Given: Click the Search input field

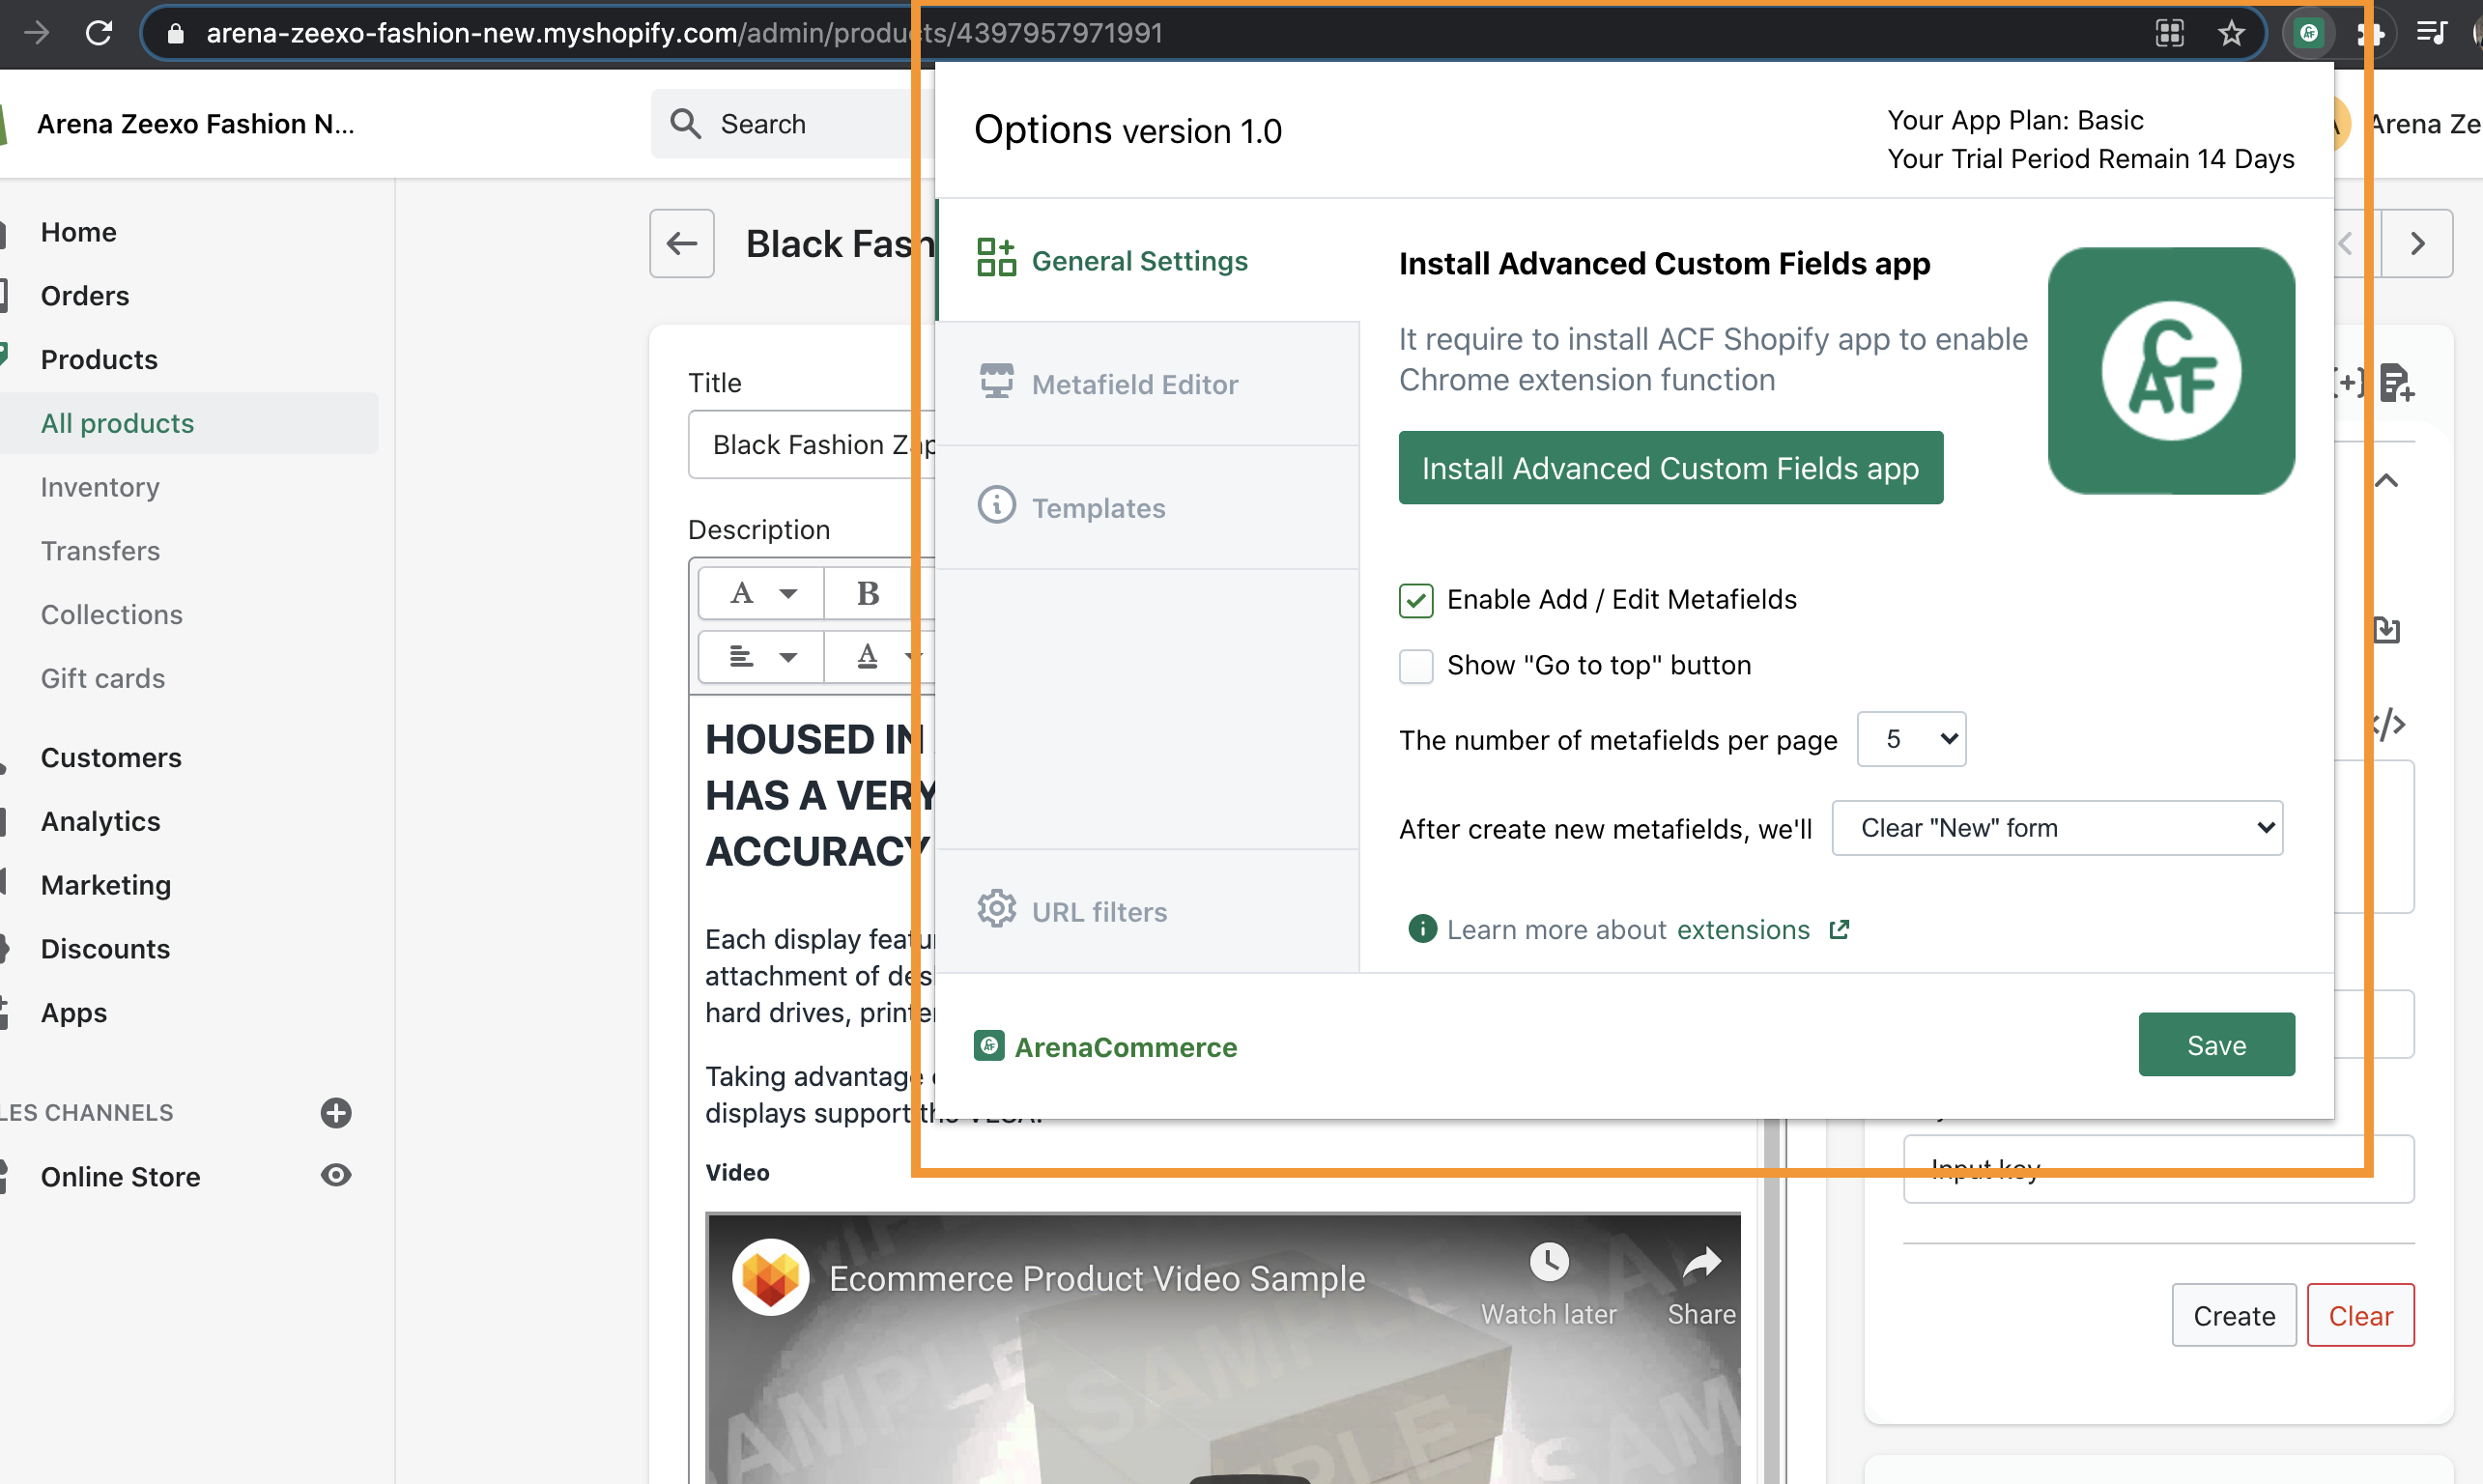Looking at the screenshot, I should click(790, 124).
